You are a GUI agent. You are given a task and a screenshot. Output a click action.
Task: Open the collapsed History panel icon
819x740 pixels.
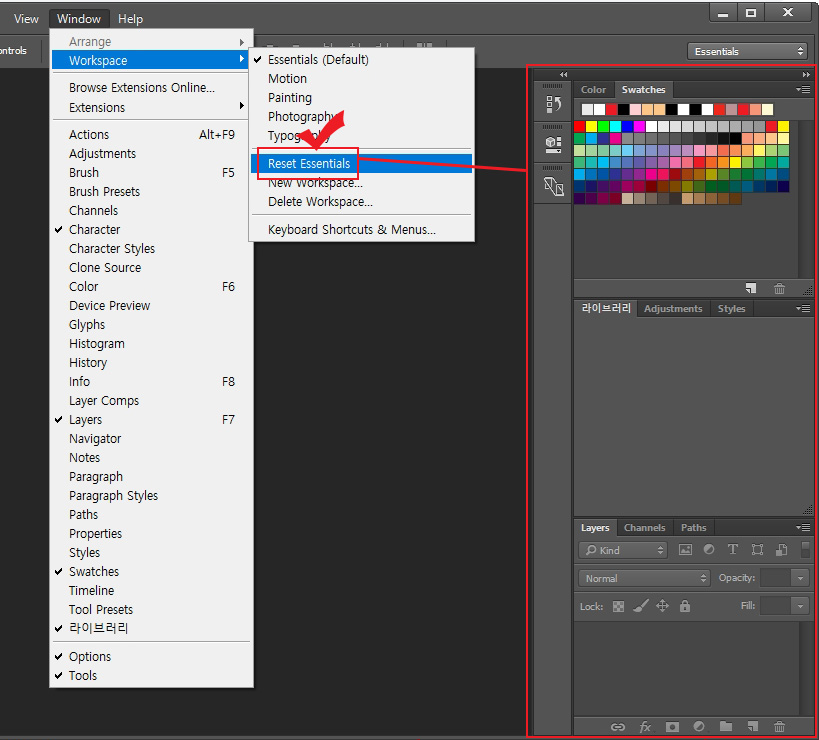click(x=553, y=104)
